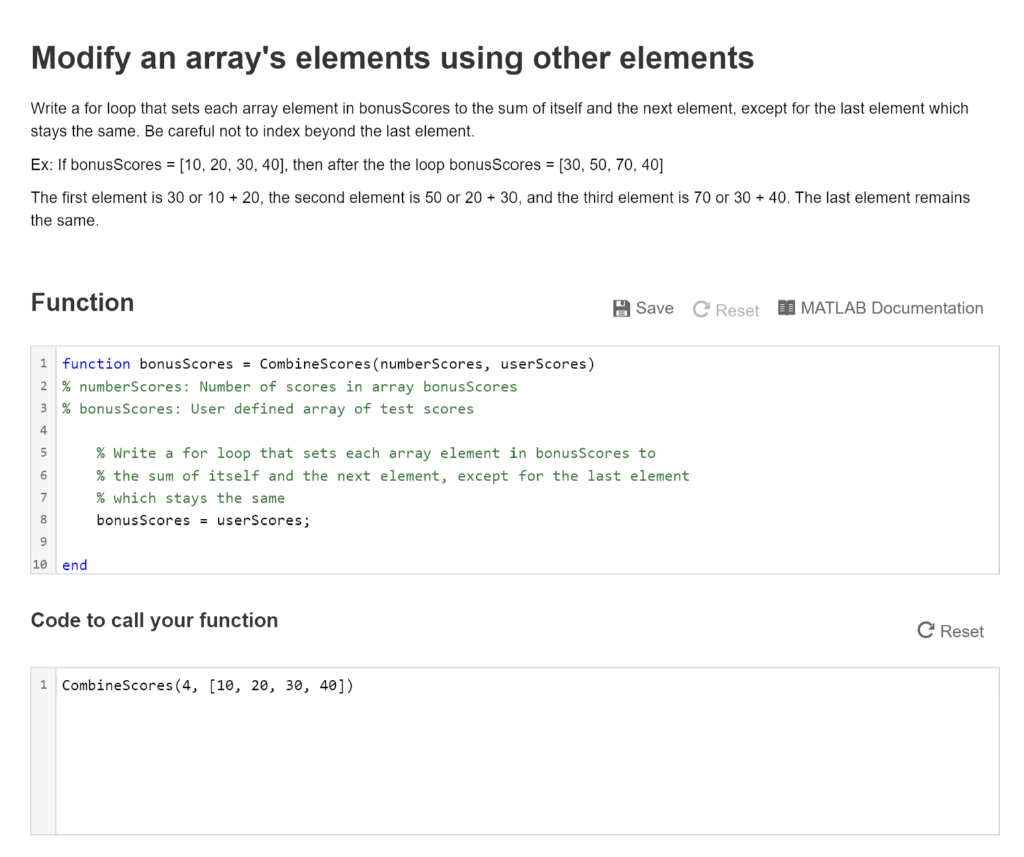
Task: Click the floppy disk Save icon
Action: pos(622,308)
